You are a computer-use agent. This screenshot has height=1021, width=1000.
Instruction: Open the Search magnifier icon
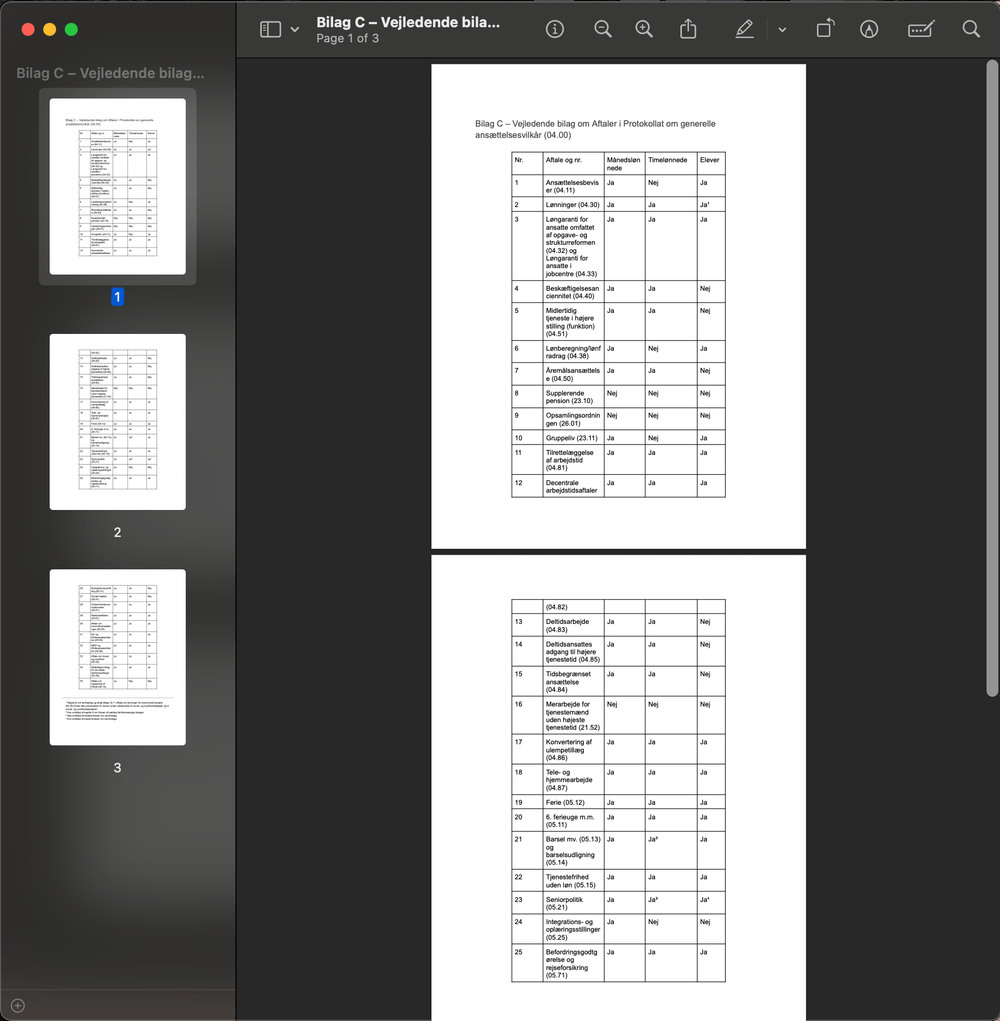pyautogui.click(x=971, y=30)
